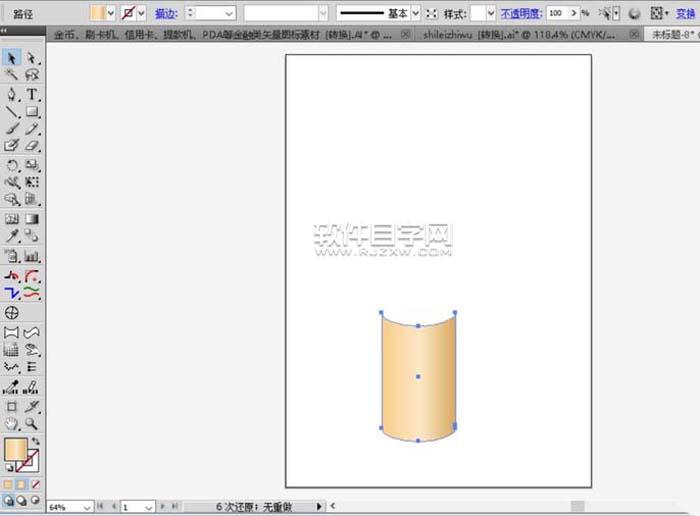The width and height of the screenshot is (700, 516).
Task: Select the Direct Selection tool
Action: pyautogui.click(x=32, y=59)
